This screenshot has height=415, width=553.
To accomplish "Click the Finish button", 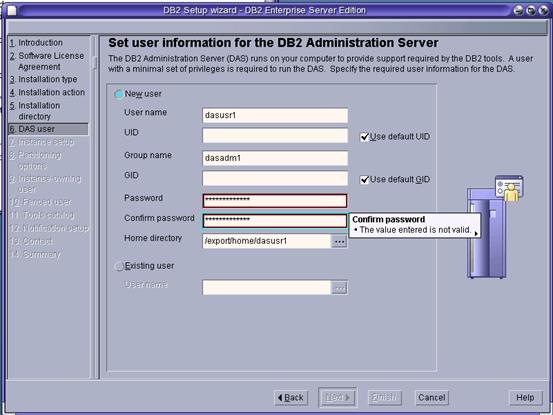I will 384,398.
